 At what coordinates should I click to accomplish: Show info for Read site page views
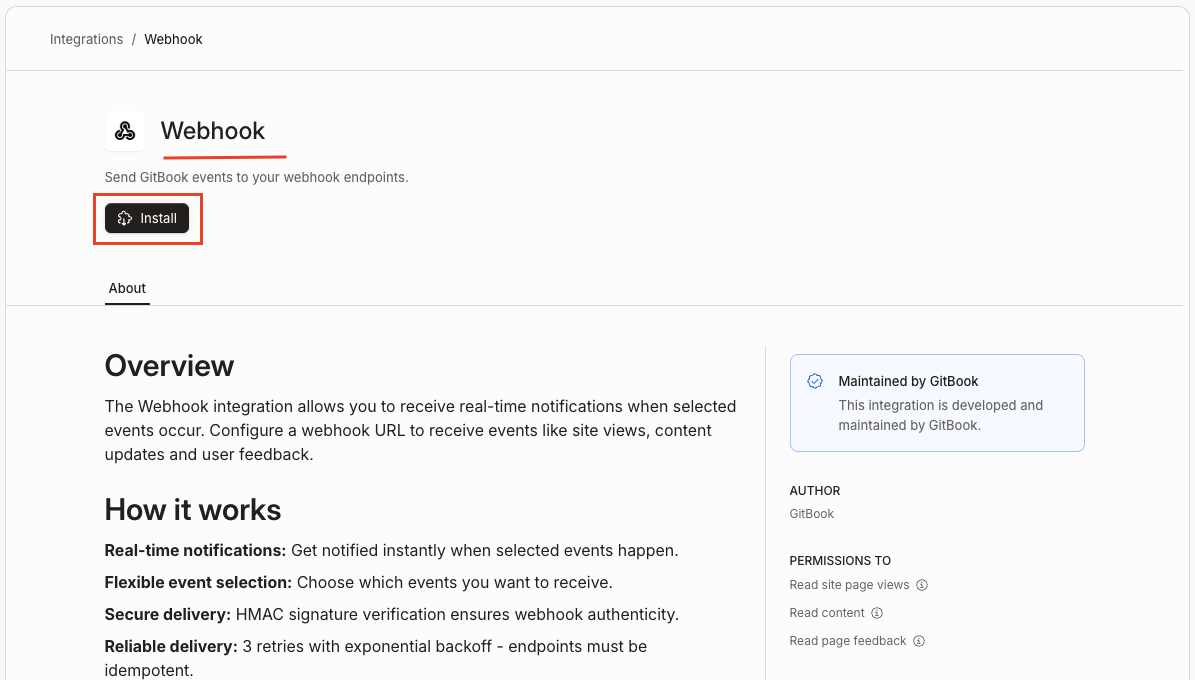(921, 585)
